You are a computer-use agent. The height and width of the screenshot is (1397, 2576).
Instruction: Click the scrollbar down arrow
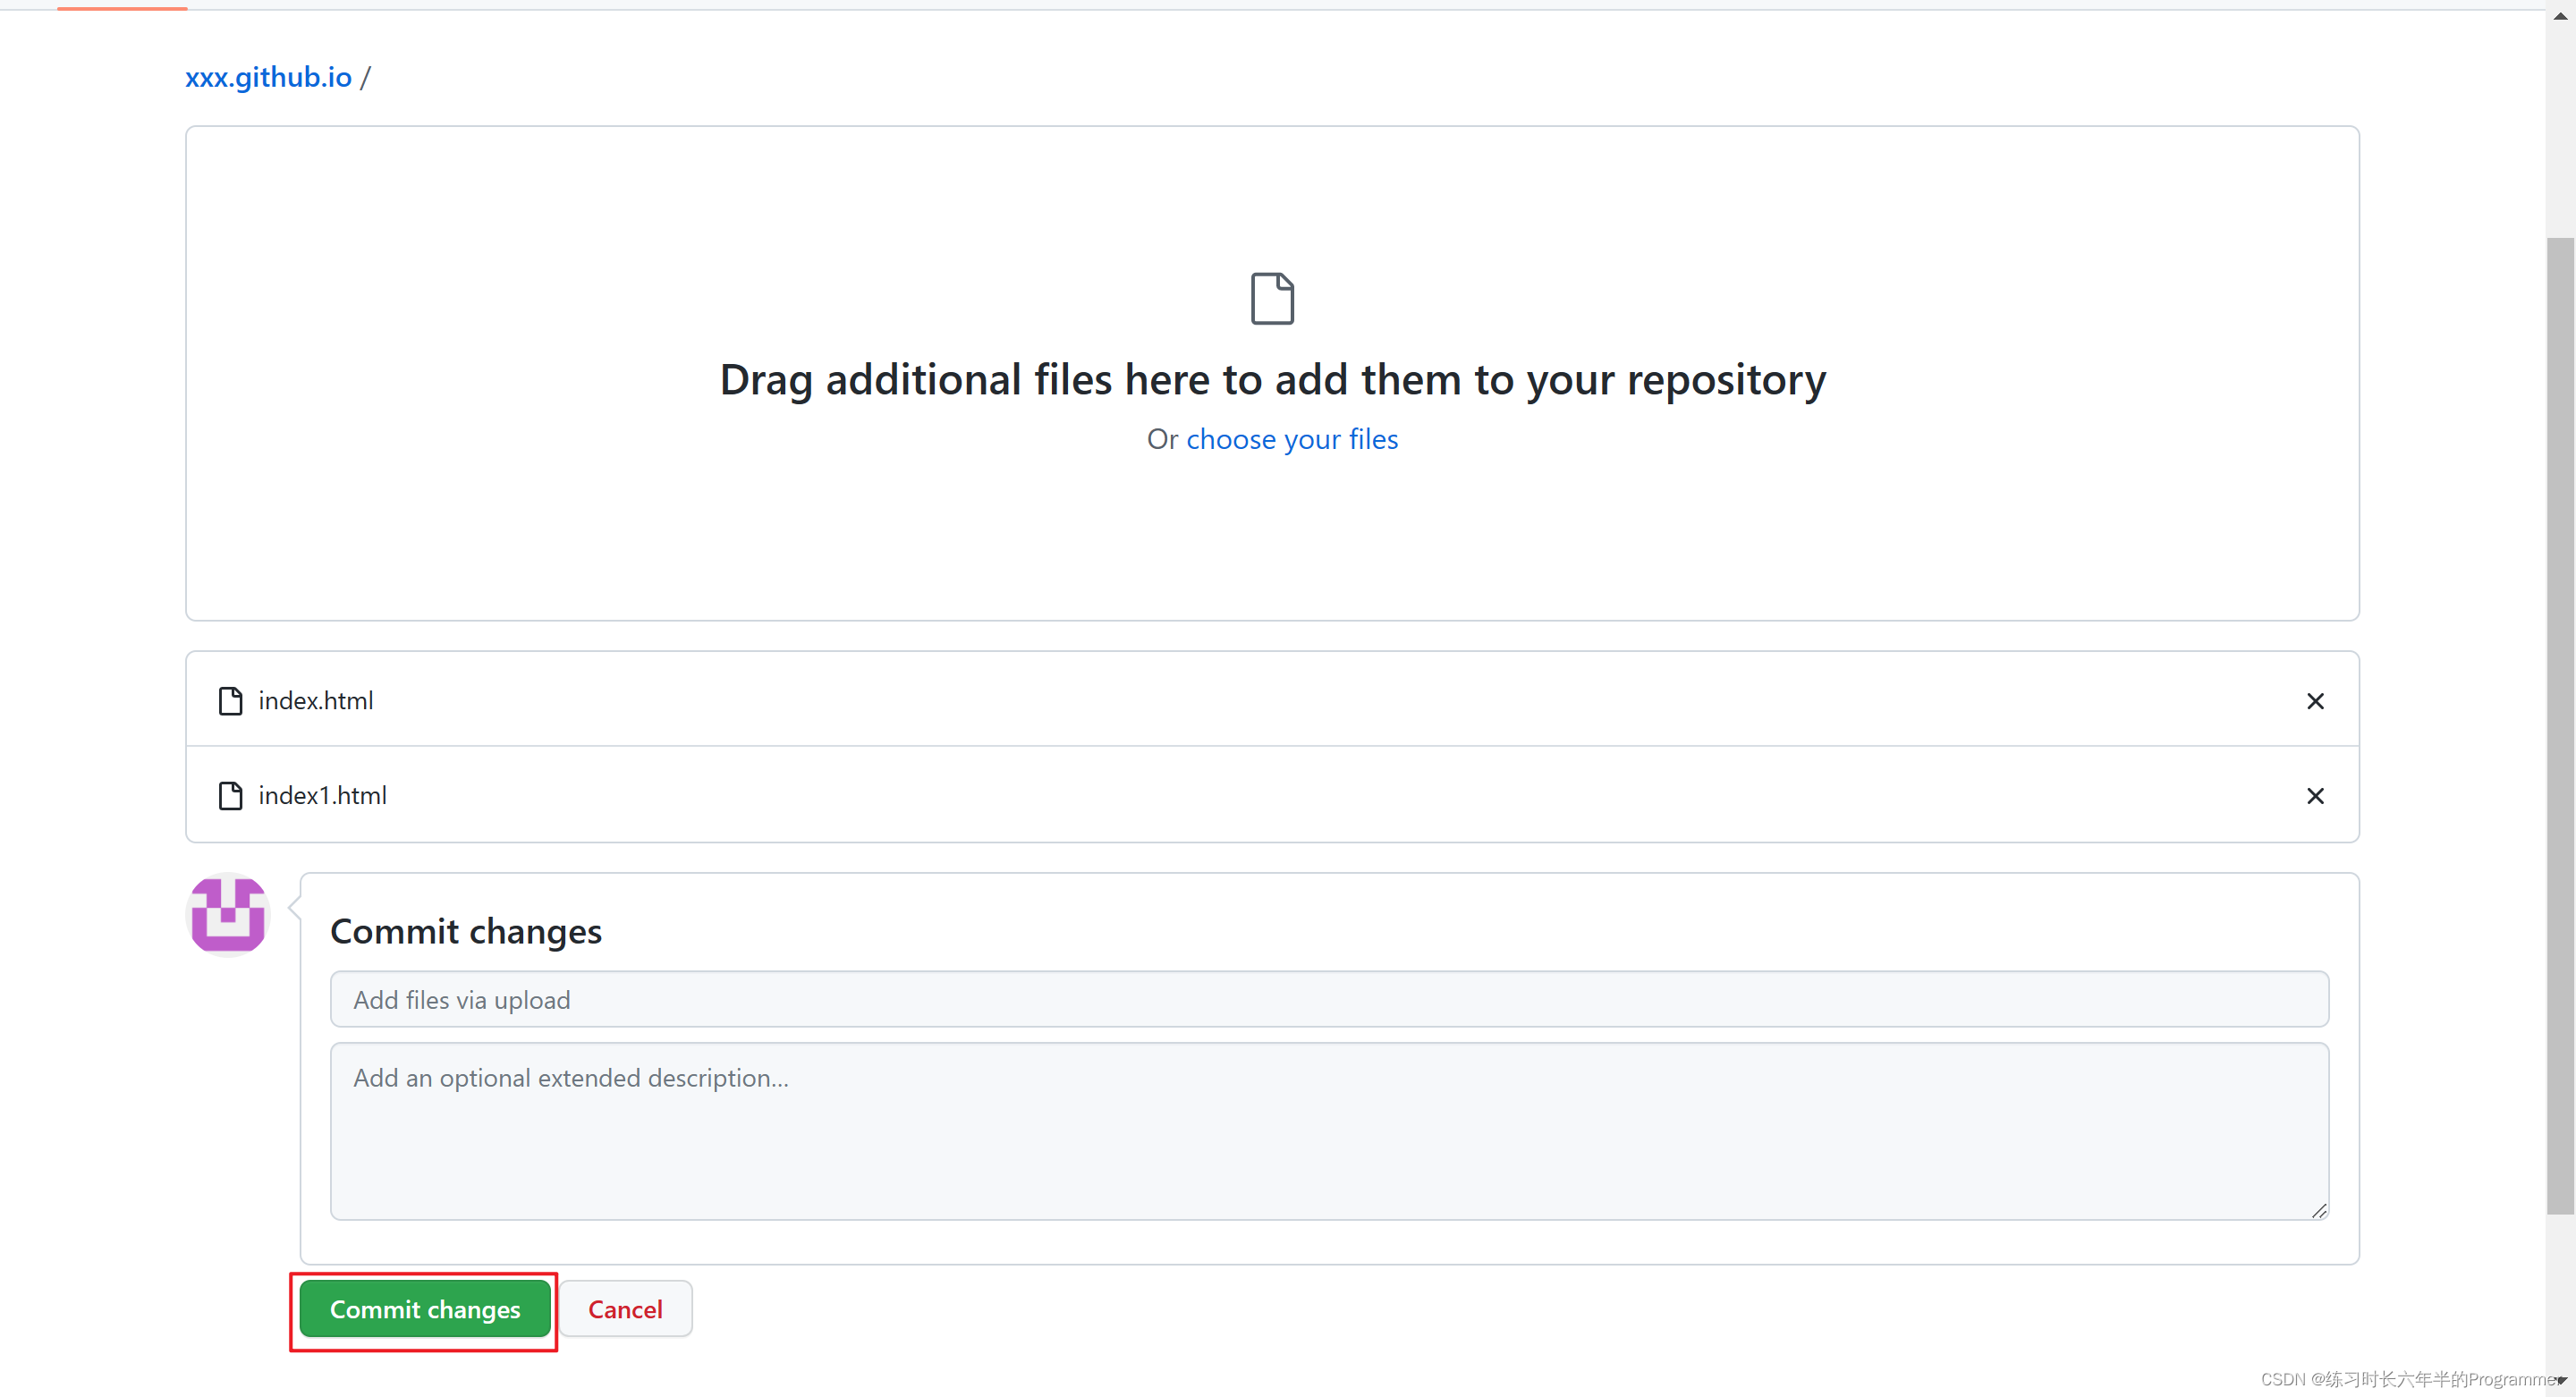(x=2562, y=1381)
